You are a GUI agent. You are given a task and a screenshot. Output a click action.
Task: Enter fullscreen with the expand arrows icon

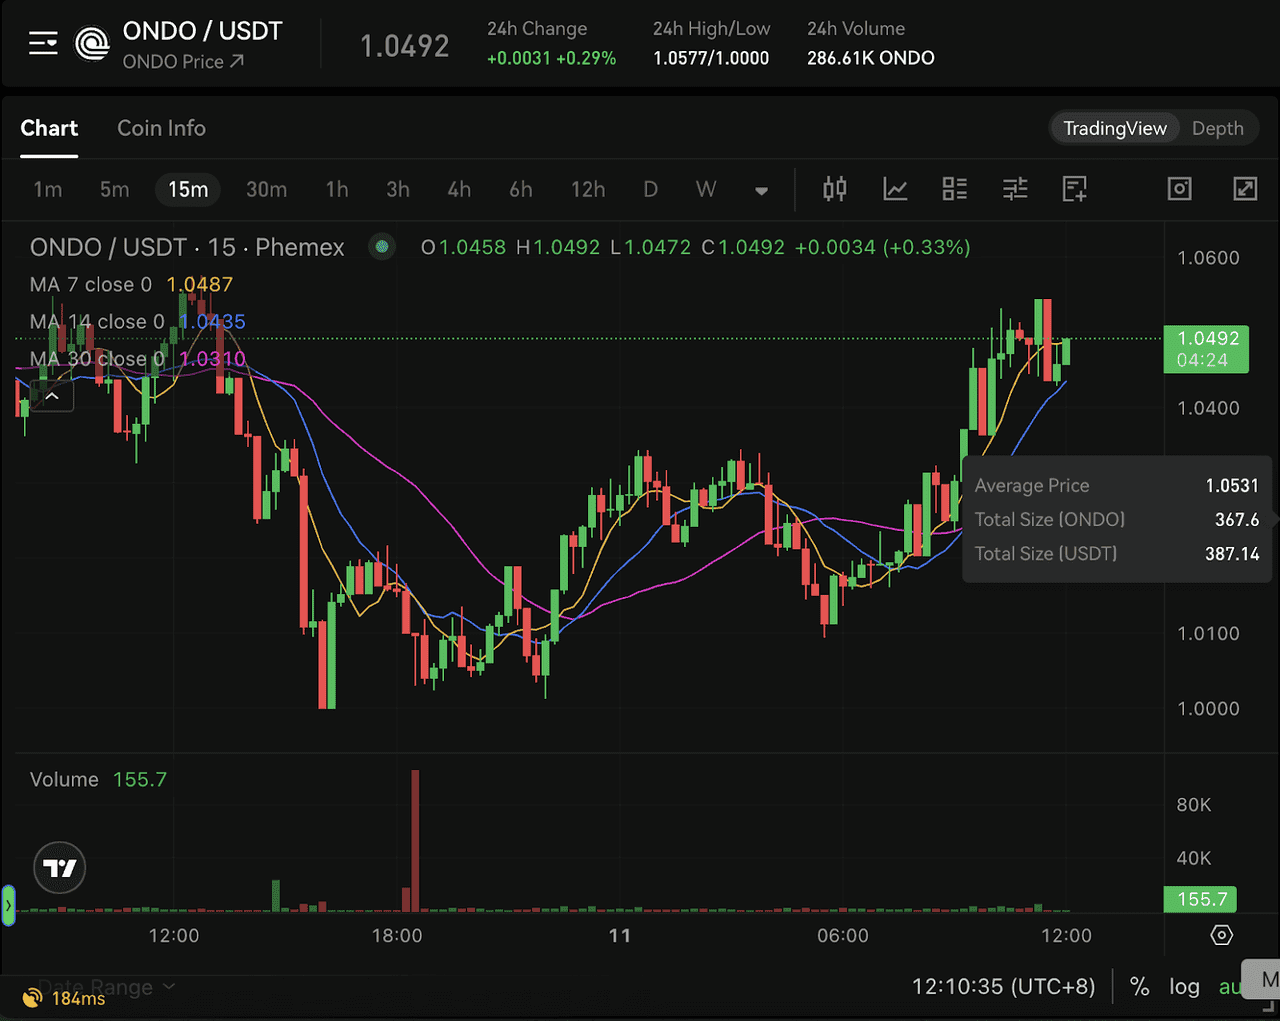[x=1243, y=188]
